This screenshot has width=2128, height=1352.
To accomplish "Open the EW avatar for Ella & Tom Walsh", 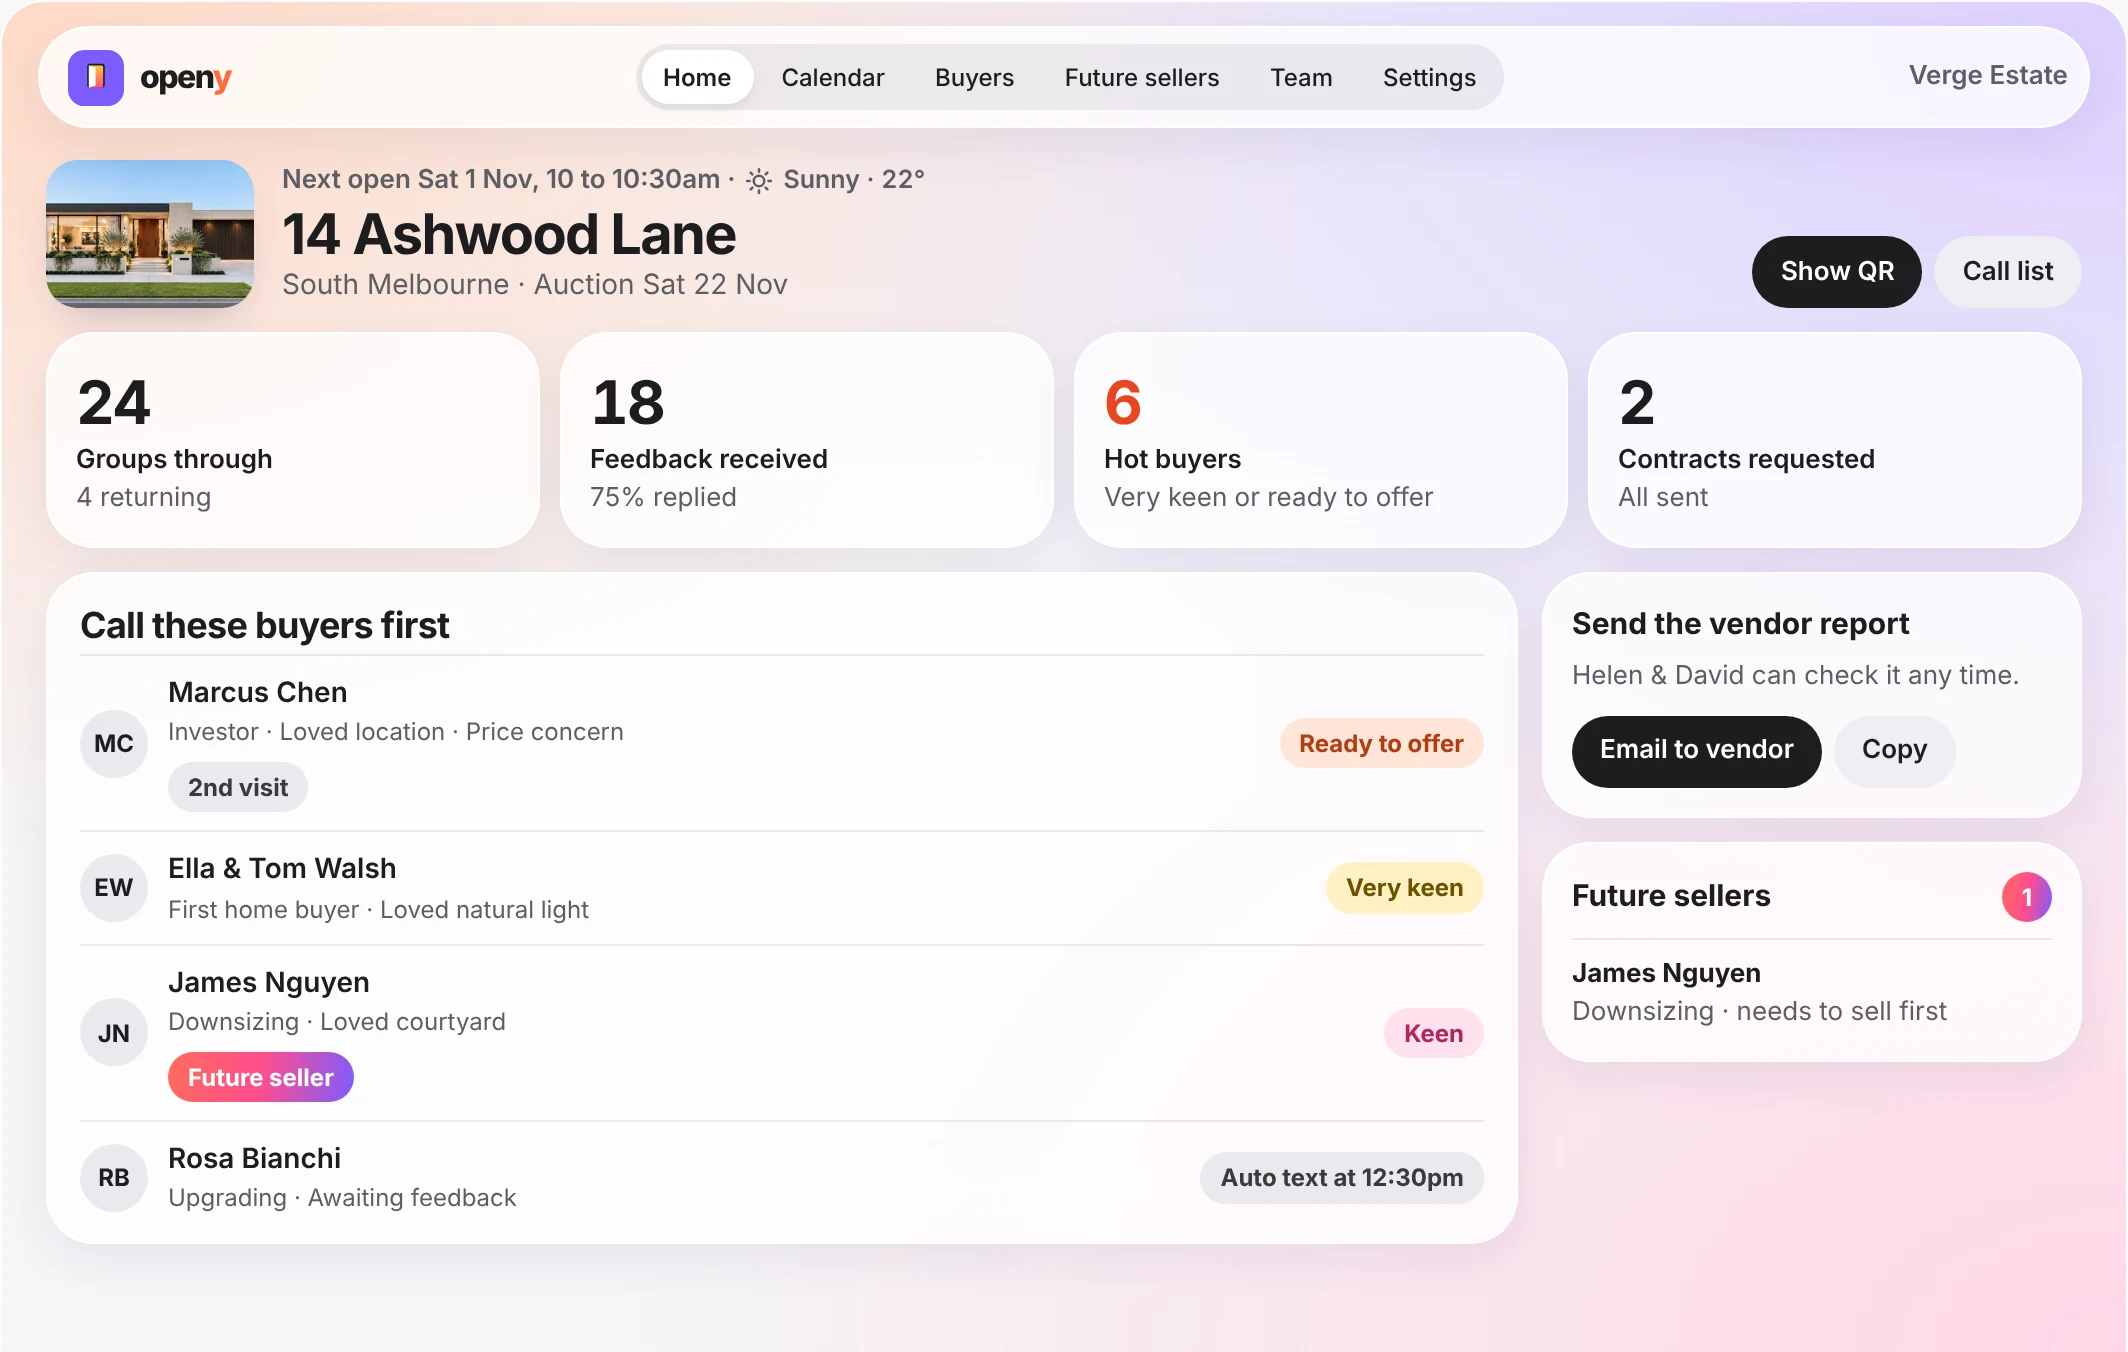I will 114,887.
